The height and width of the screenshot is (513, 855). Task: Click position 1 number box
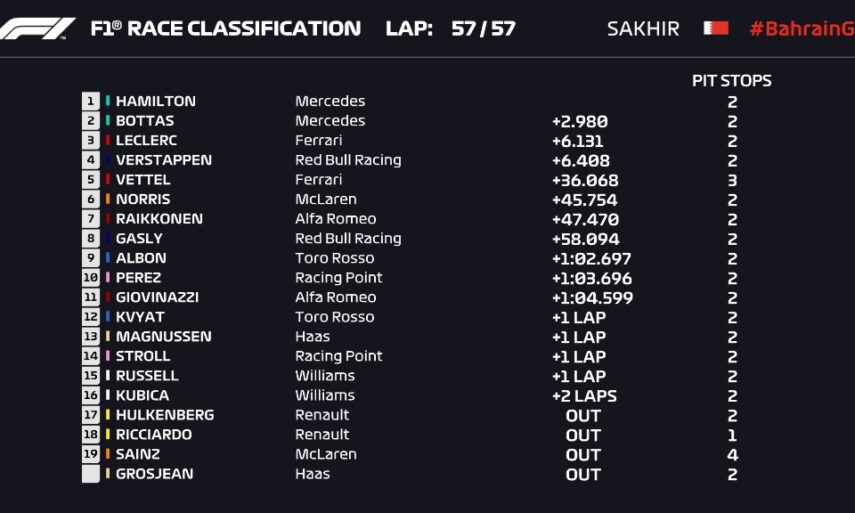click(91, 101)
